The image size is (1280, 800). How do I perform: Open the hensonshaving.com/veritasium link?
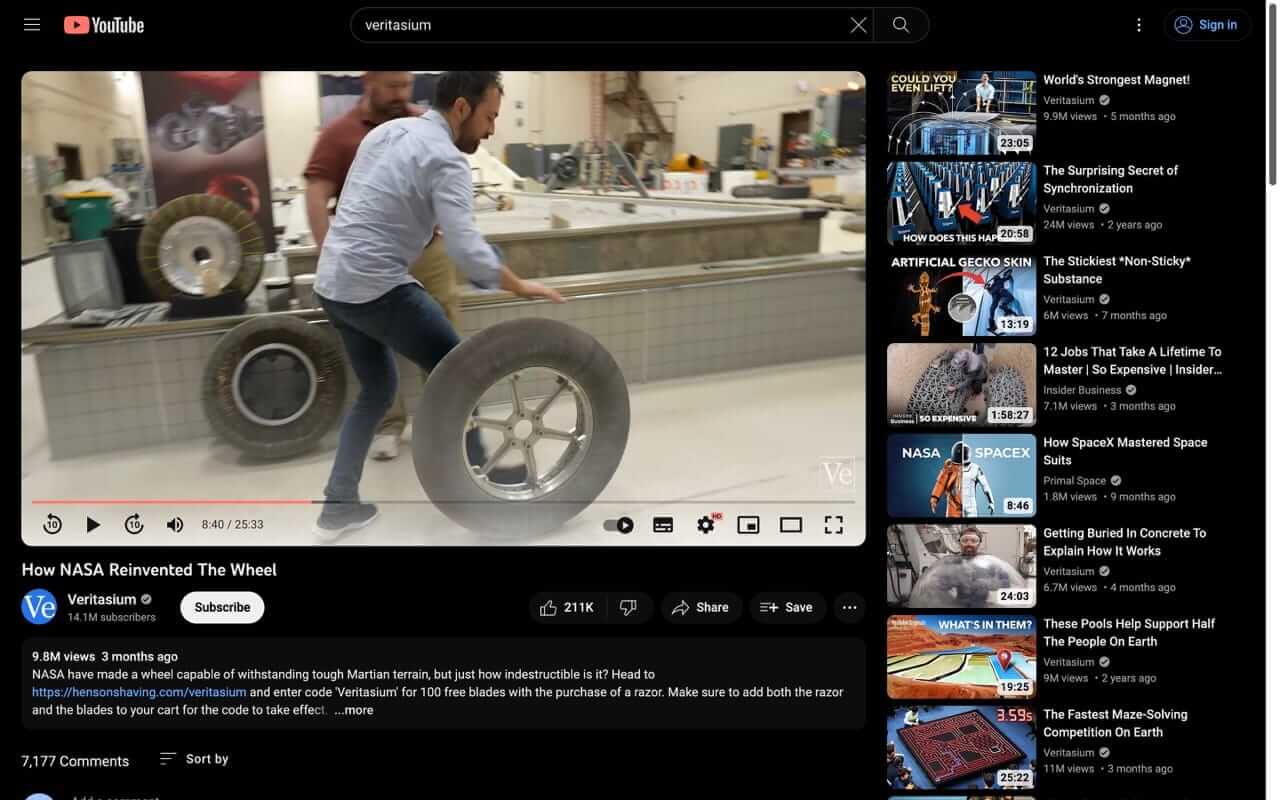[x=139, y=692]
